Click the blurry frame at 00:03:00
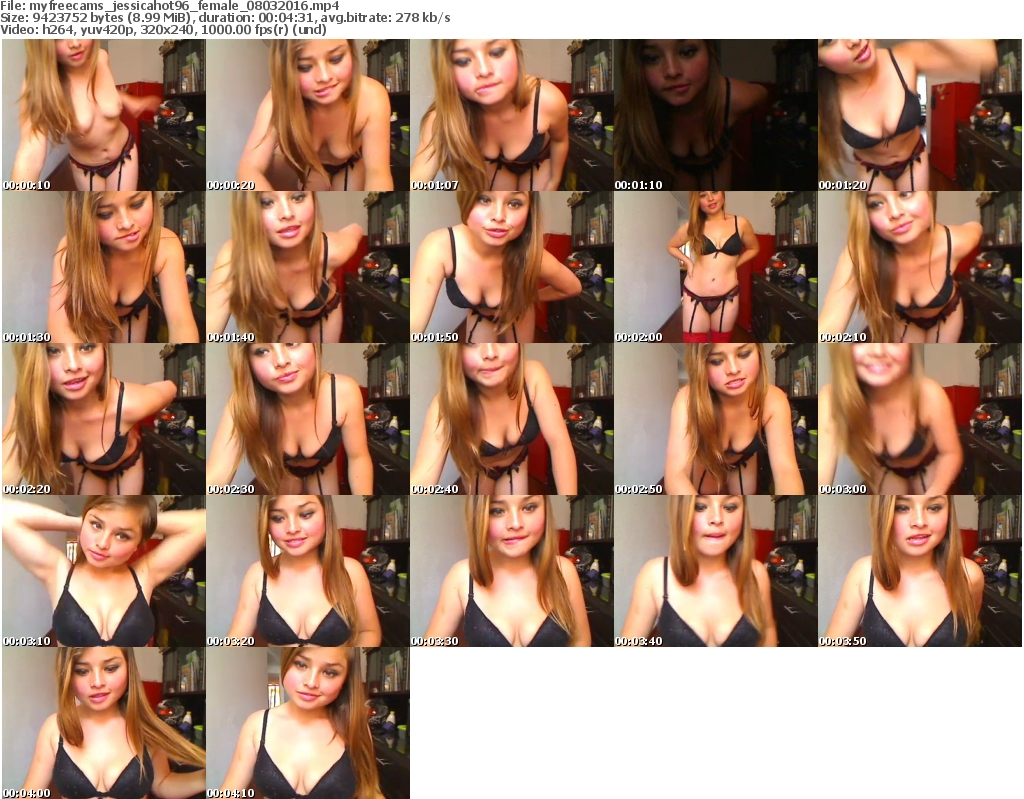 (919, 419)
